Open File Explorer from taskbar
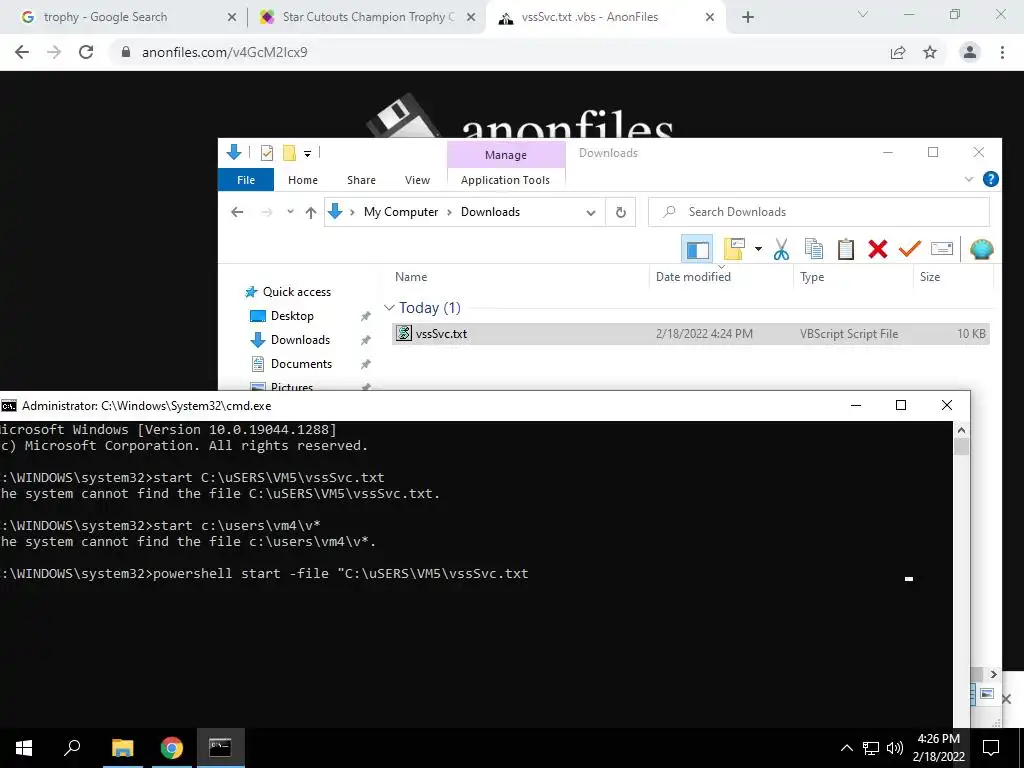Screen dimensions: 1024x768 122,748
